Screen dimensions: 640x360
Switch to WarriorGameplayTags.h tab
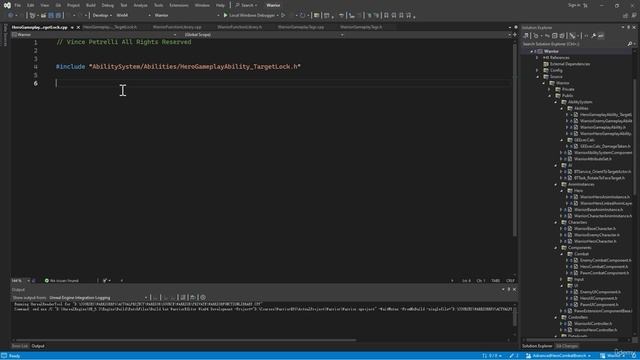[361, 27]
